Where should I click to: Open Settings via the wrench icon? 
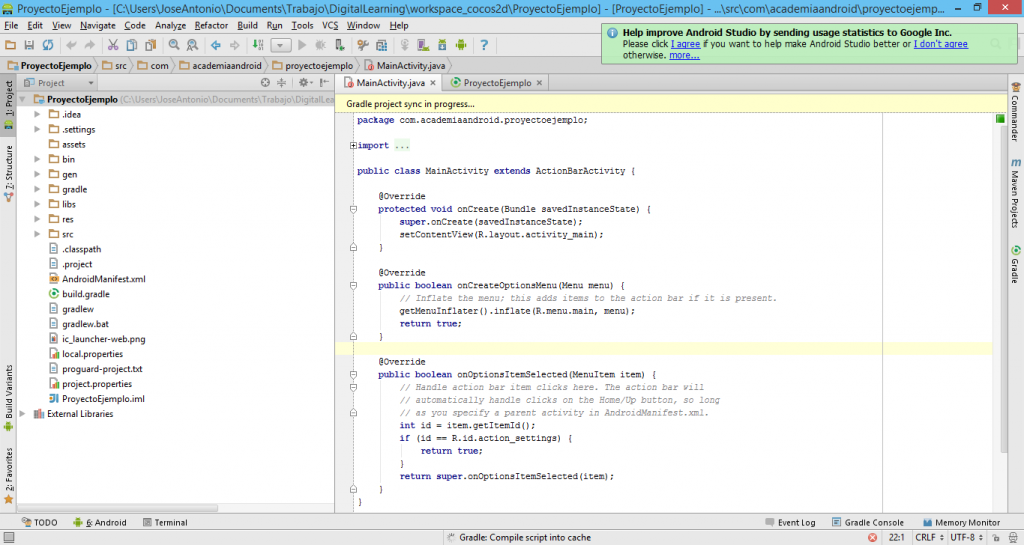tap(363, 45)
